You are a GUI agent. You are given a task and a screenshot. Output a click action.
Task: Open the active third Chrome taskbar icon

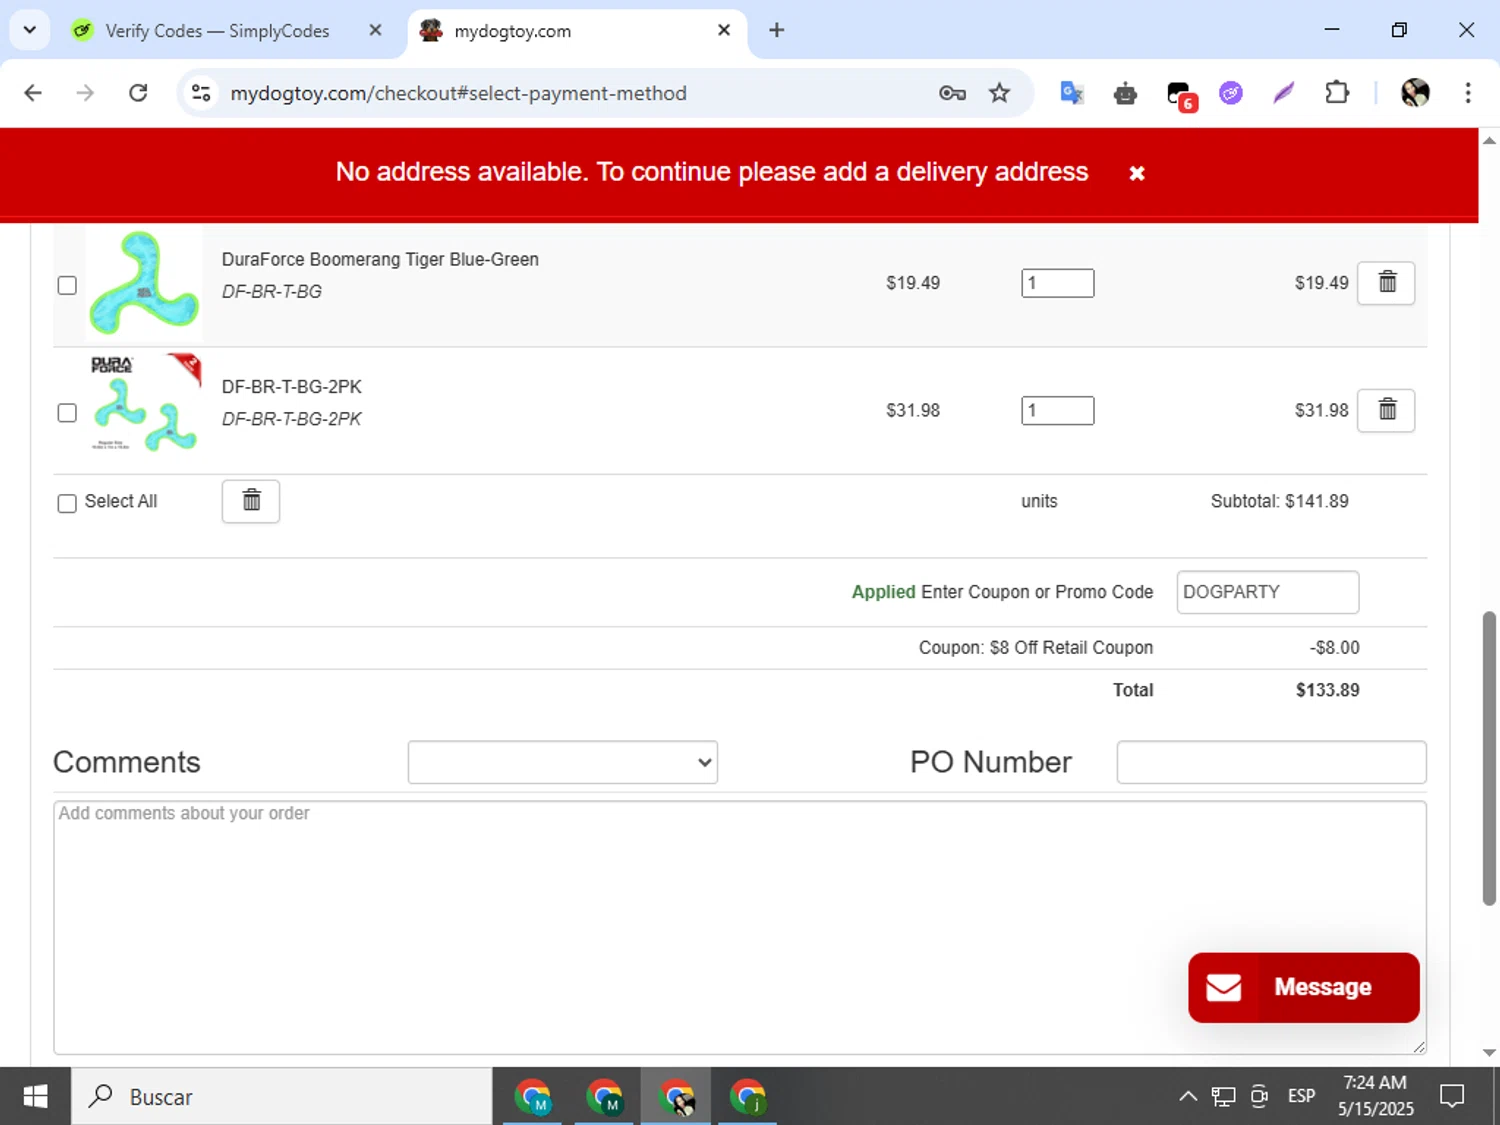click(x=676, y=1096)
